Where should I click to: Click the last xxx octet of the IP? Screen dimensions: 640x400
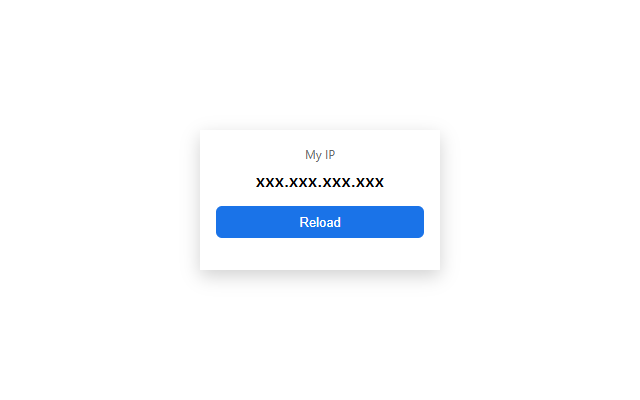coord(370,182)
